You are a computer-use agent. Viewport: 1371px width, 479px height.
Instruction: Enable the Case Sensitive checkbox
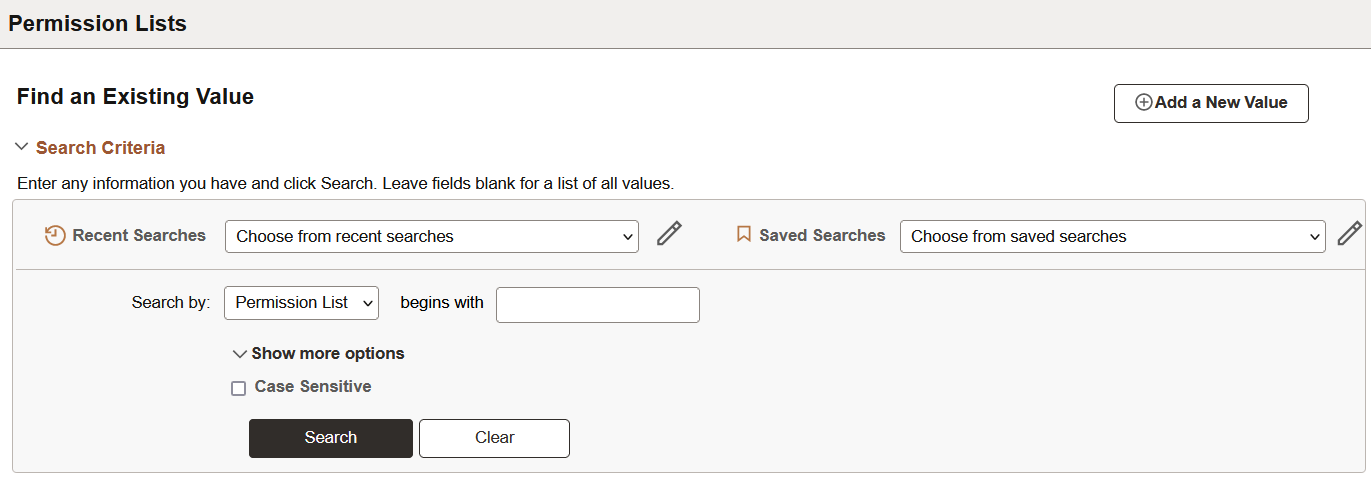pyautogui.click(x=238, y=388)
